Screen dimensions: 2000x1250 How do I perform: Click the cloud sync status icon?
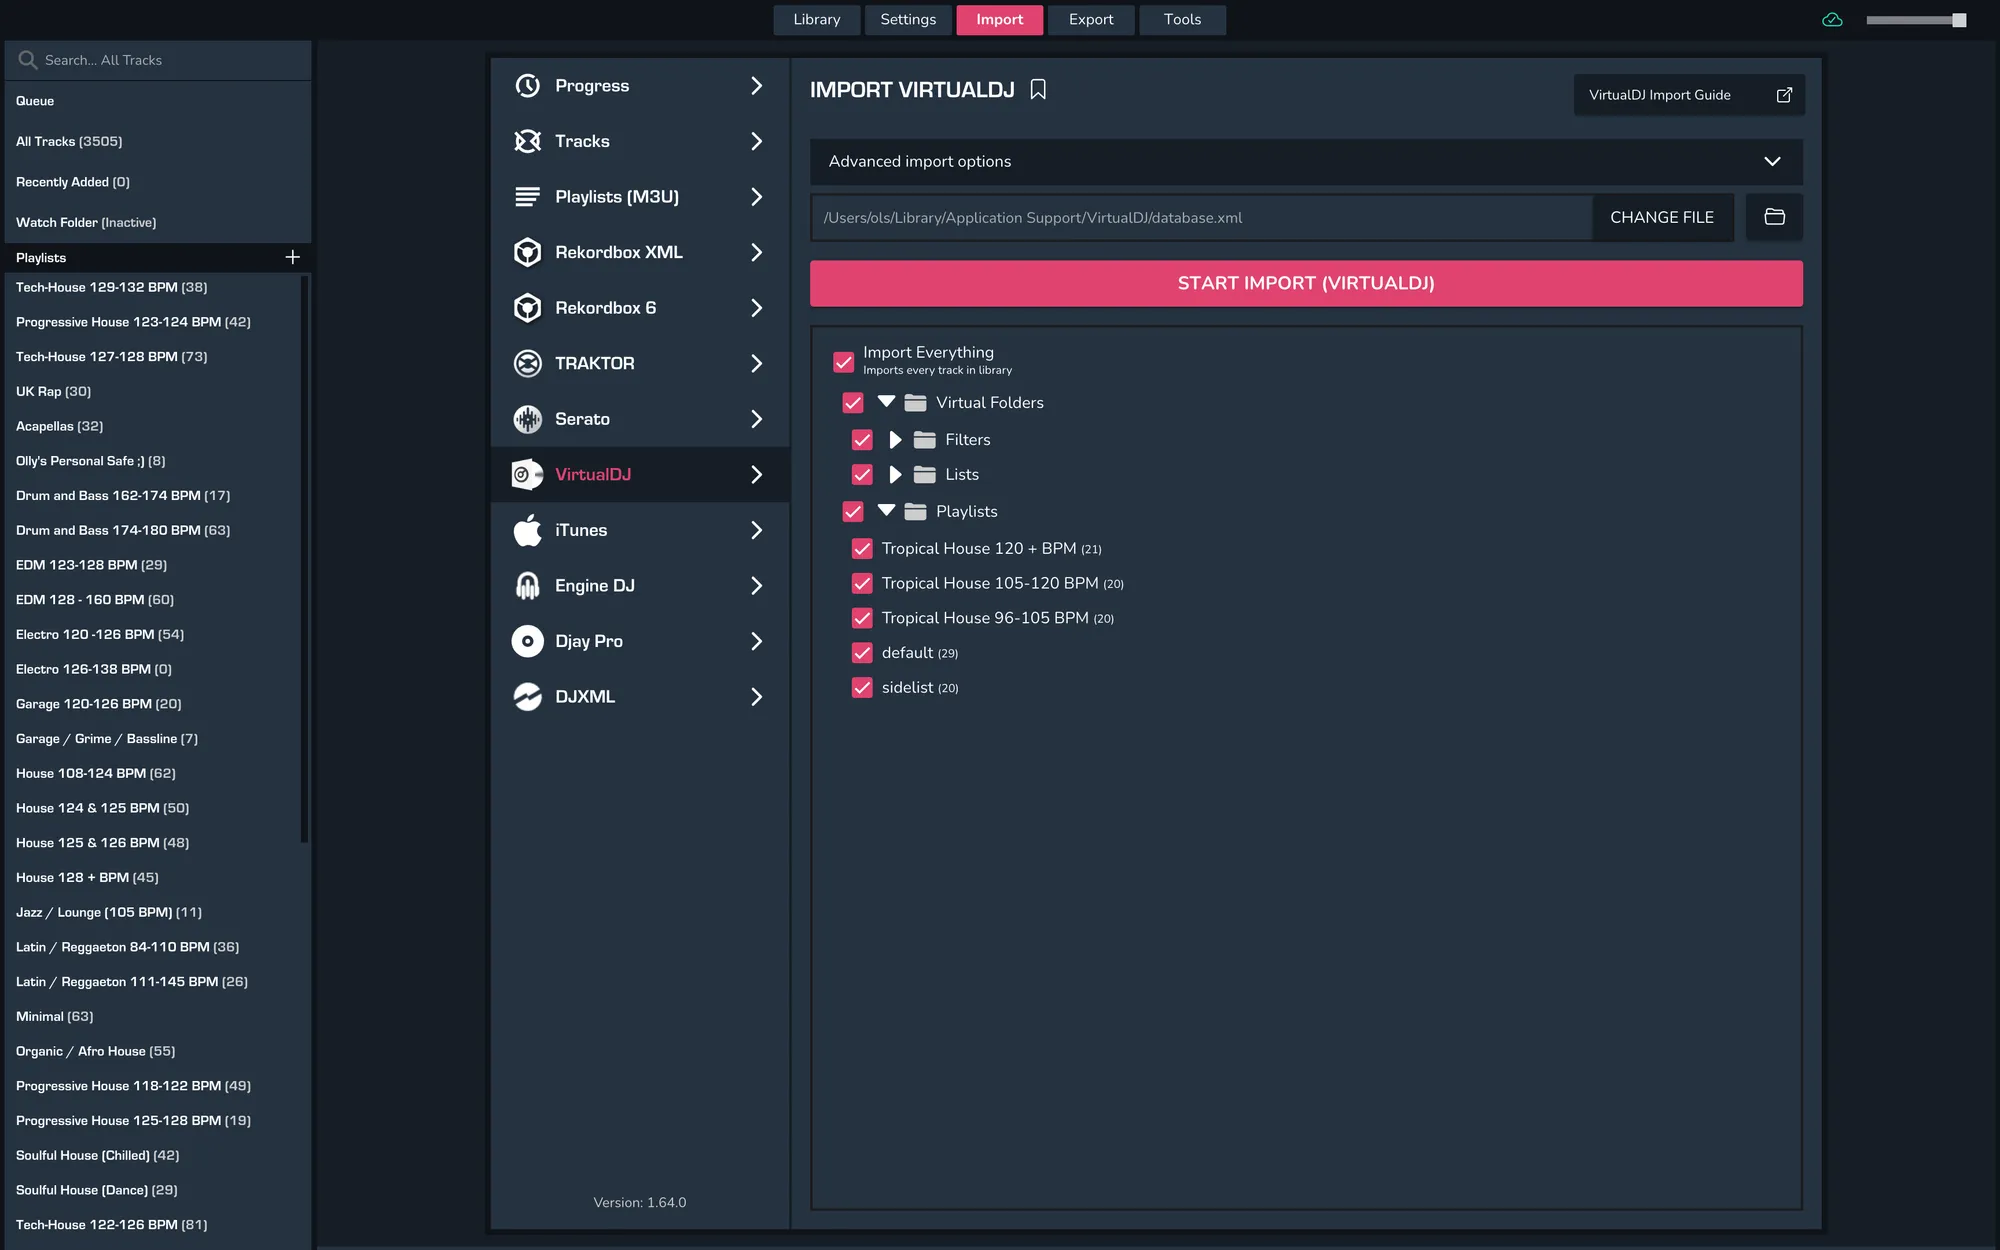[x=1832, y=20]
